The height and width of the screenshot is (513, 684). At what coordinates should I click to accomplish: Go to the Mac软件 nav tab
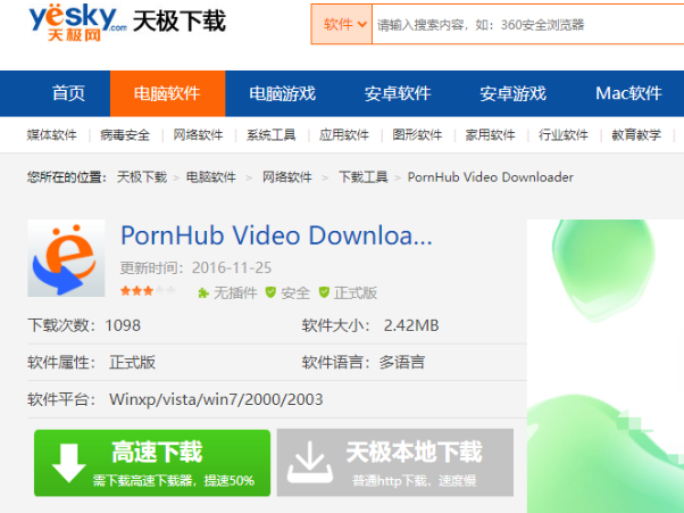(629, 93)
